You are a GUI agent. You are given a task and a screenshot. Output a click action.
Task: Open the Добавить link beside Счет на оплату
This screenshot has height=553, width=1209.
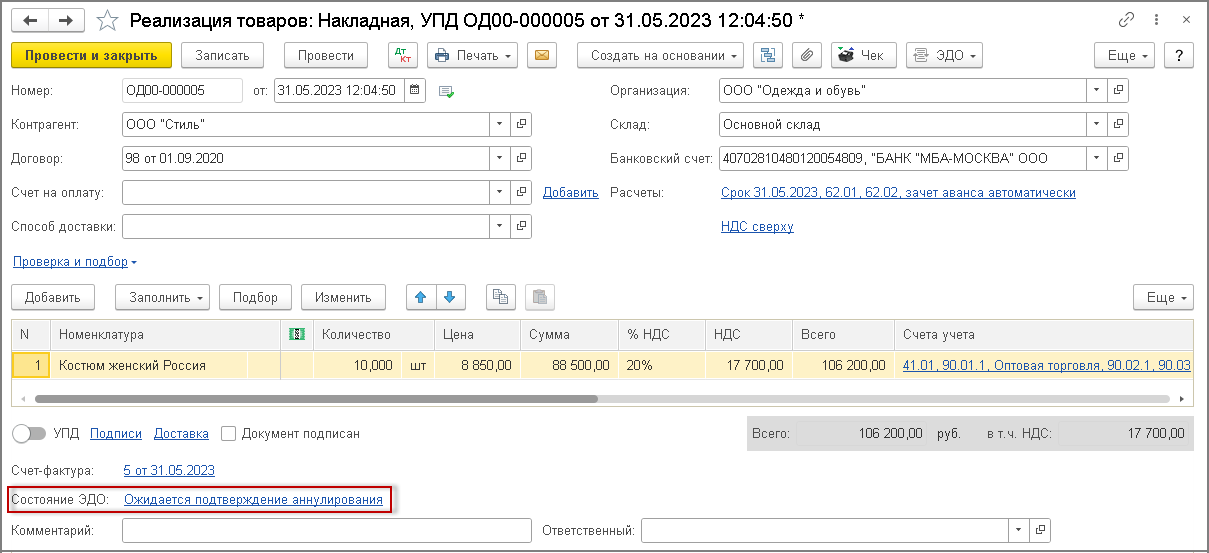click(x=570, y=193)
